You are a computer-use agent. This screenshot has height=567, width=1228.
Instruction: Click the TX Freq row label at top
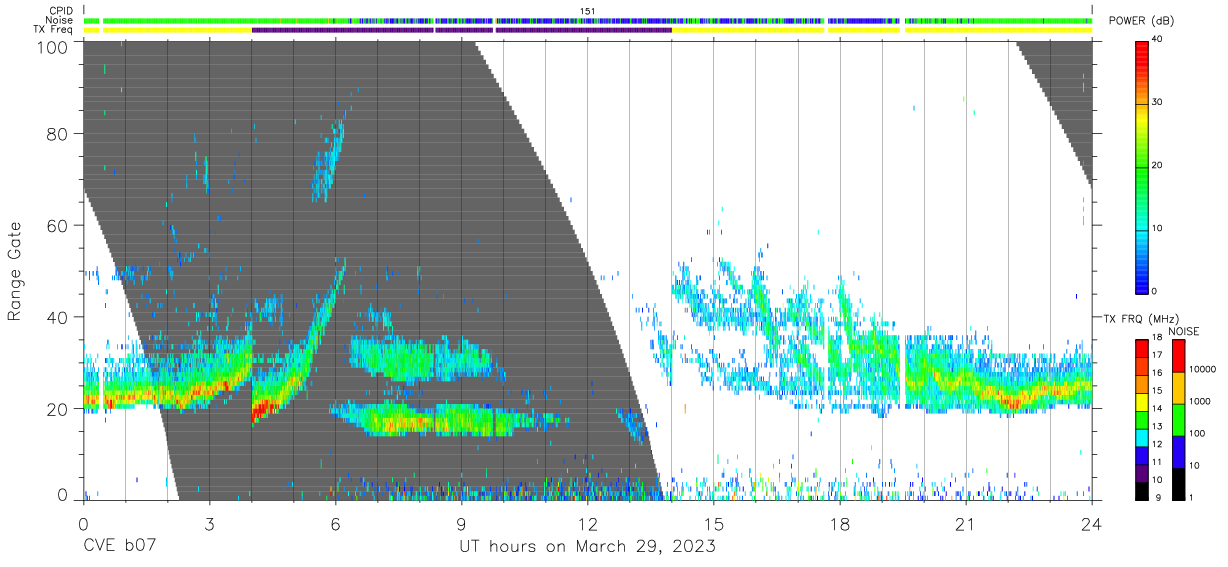click(x=54, y=29)
